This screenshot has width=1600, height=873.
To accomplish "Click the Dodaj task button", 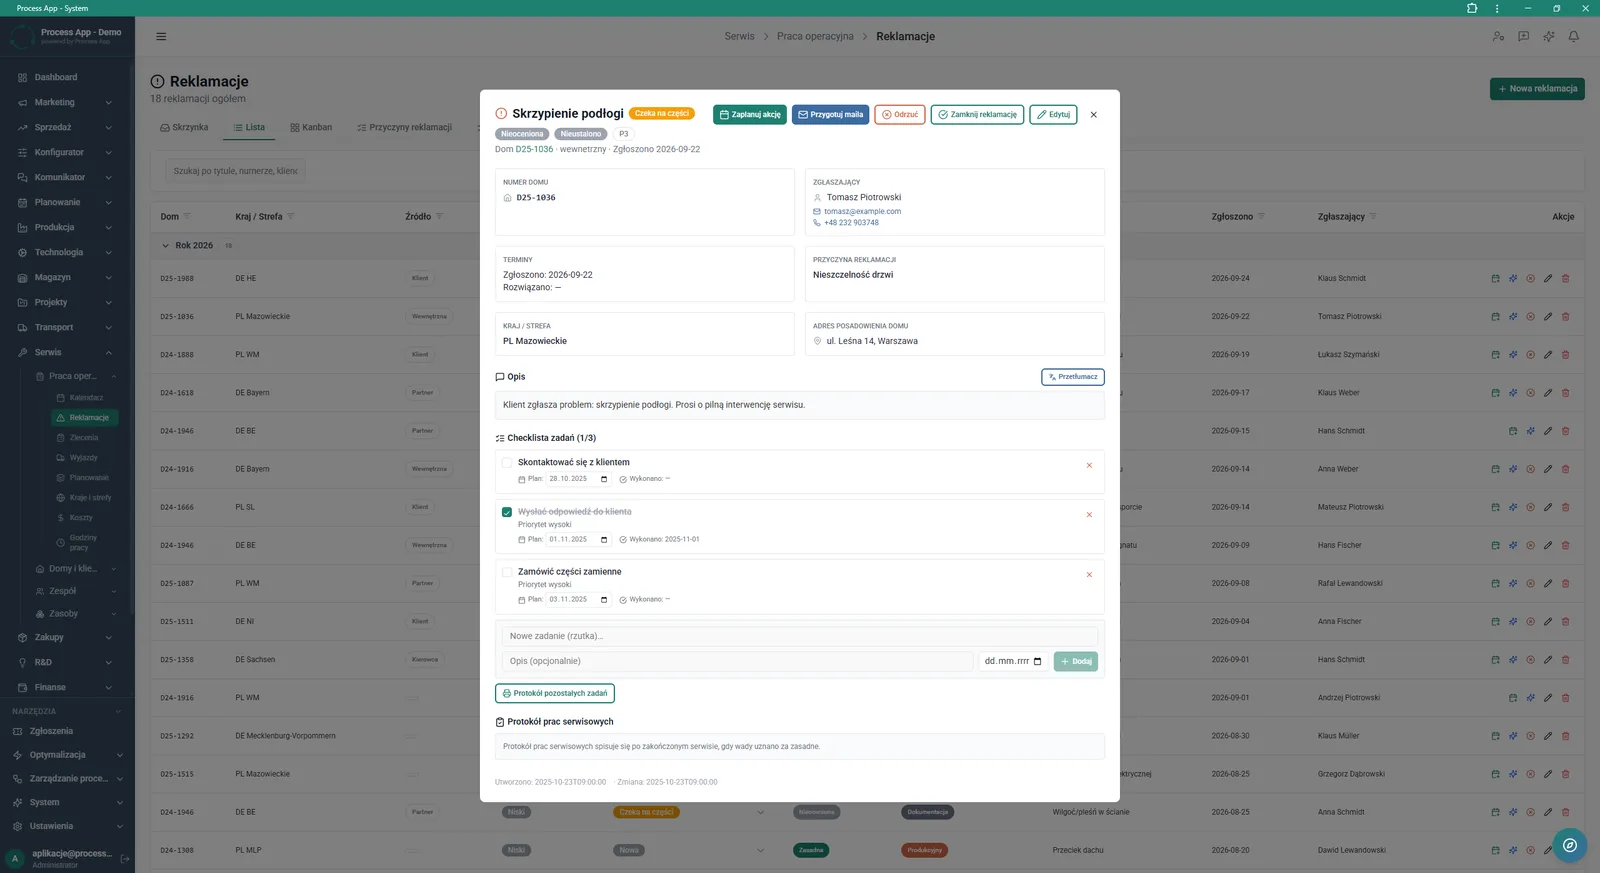I will (1076, 661).
